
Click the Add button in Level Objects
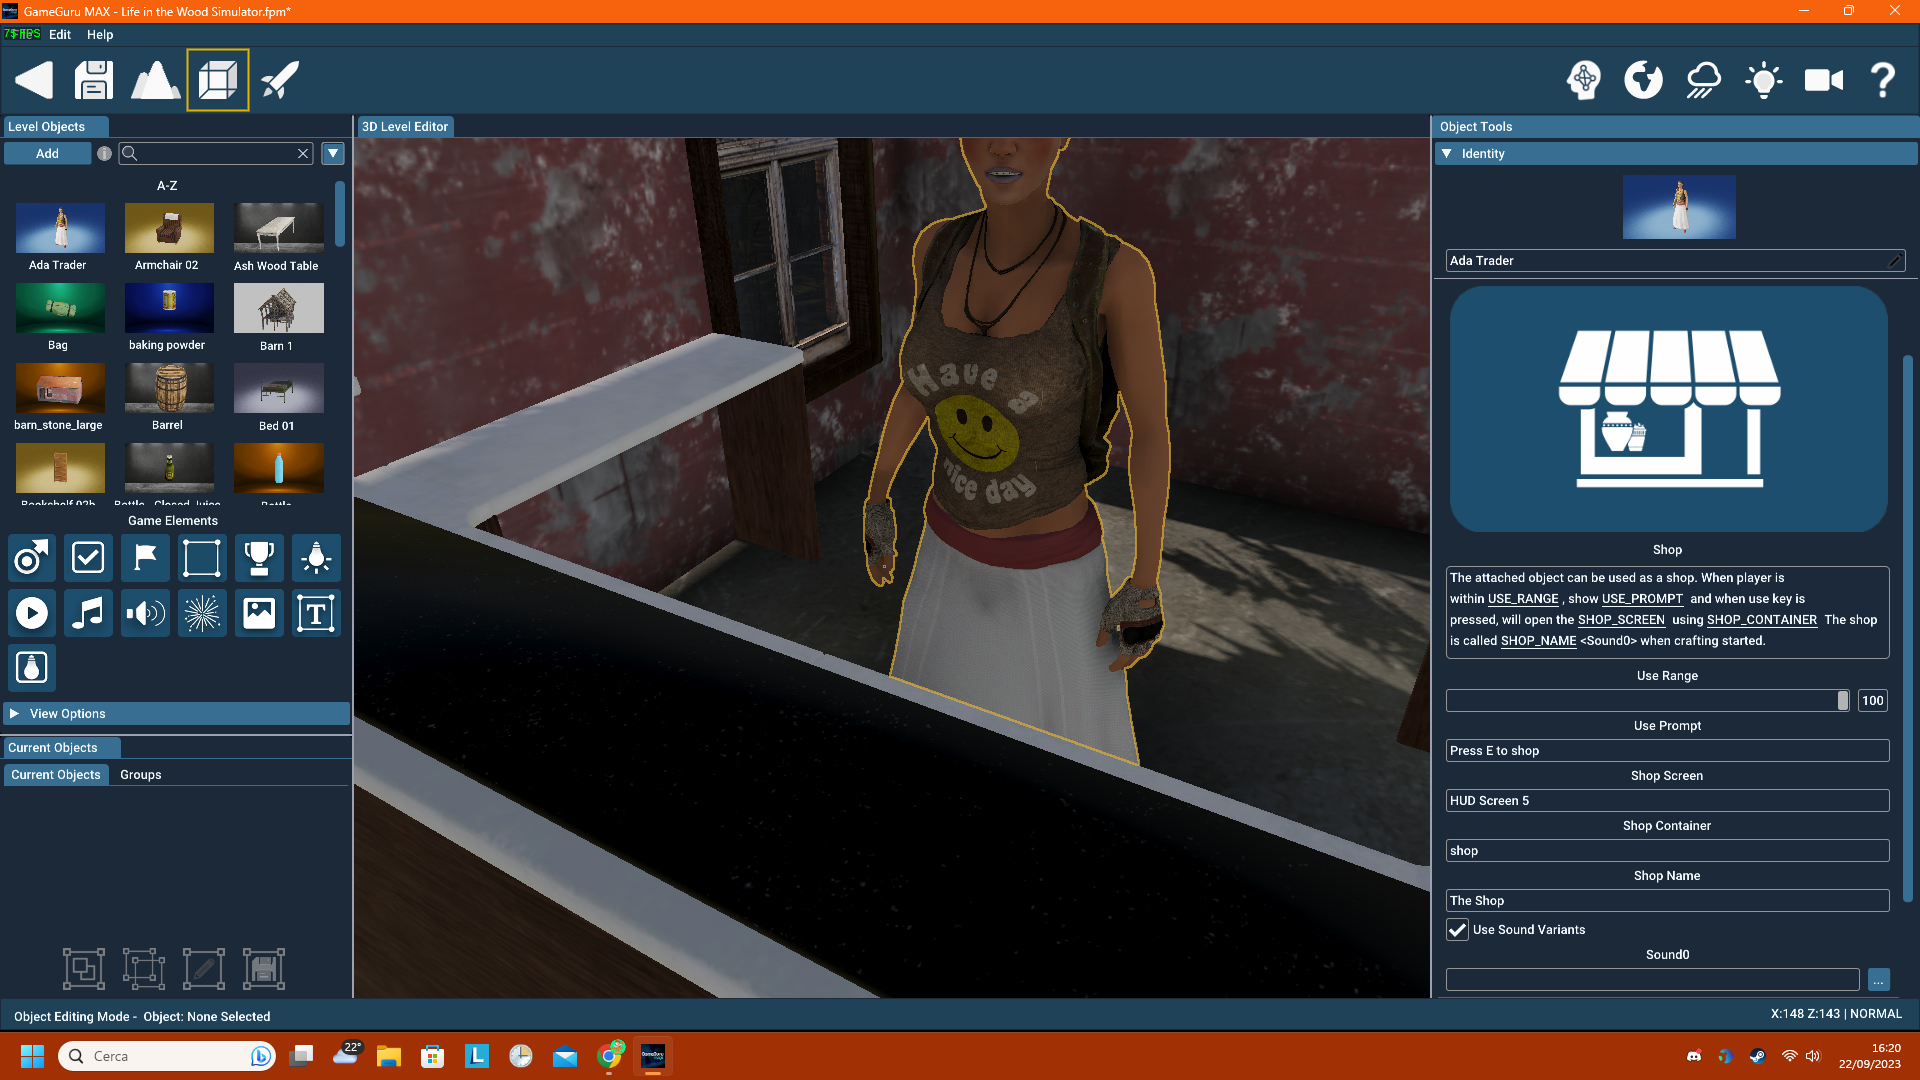47,153
